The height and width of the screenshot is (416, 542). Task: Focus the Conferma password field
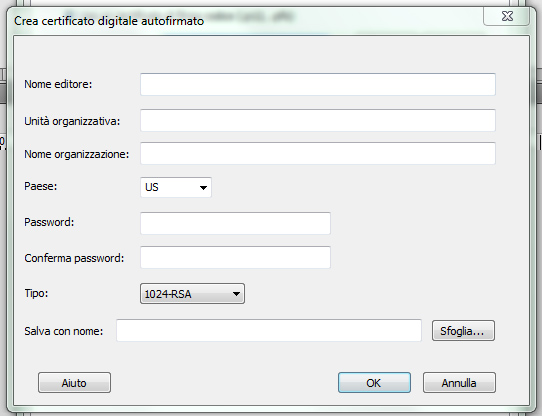235,257
